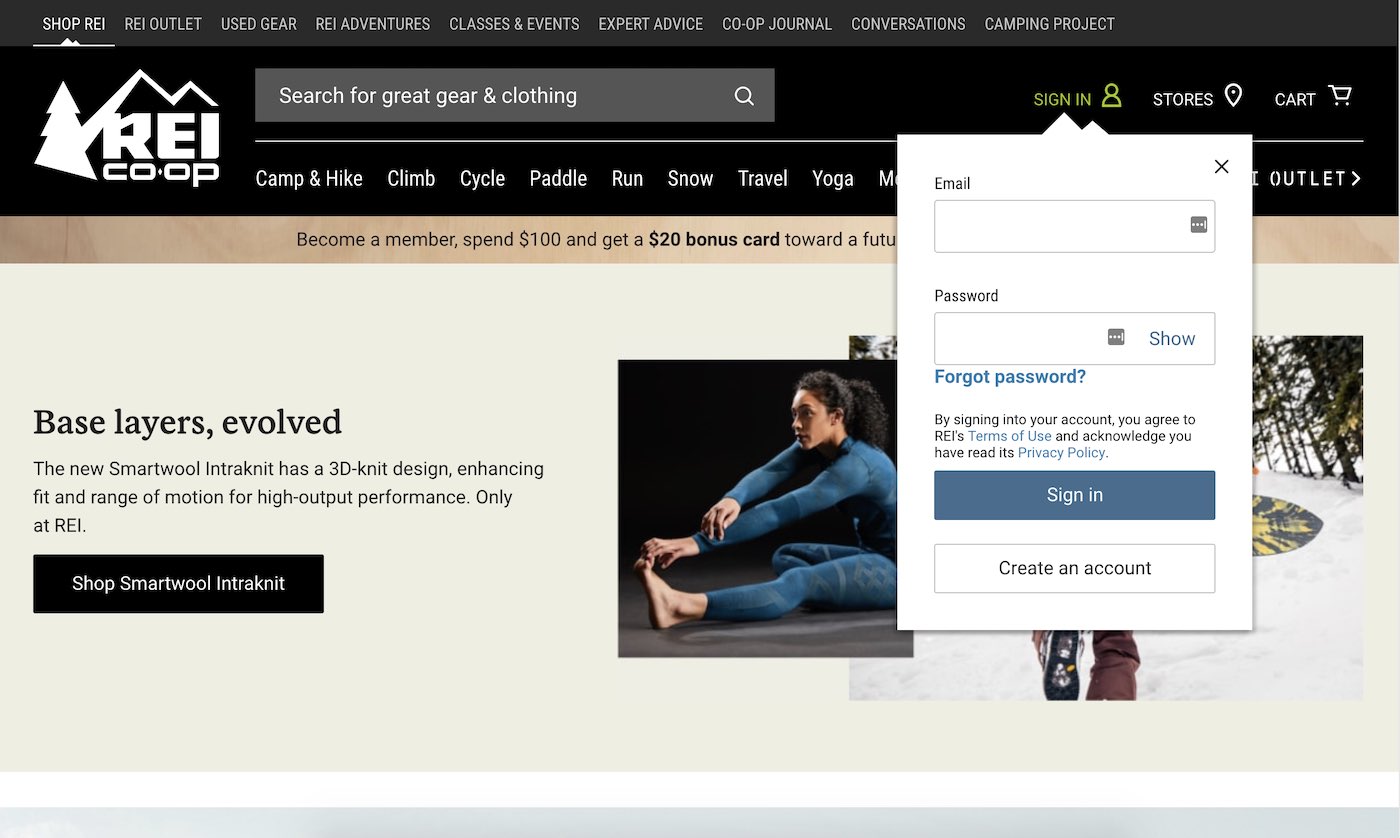The width and height of the screenshot is (1400, 838).
Task: Go to the Expert Advice tab
Action: click(650, 24)
